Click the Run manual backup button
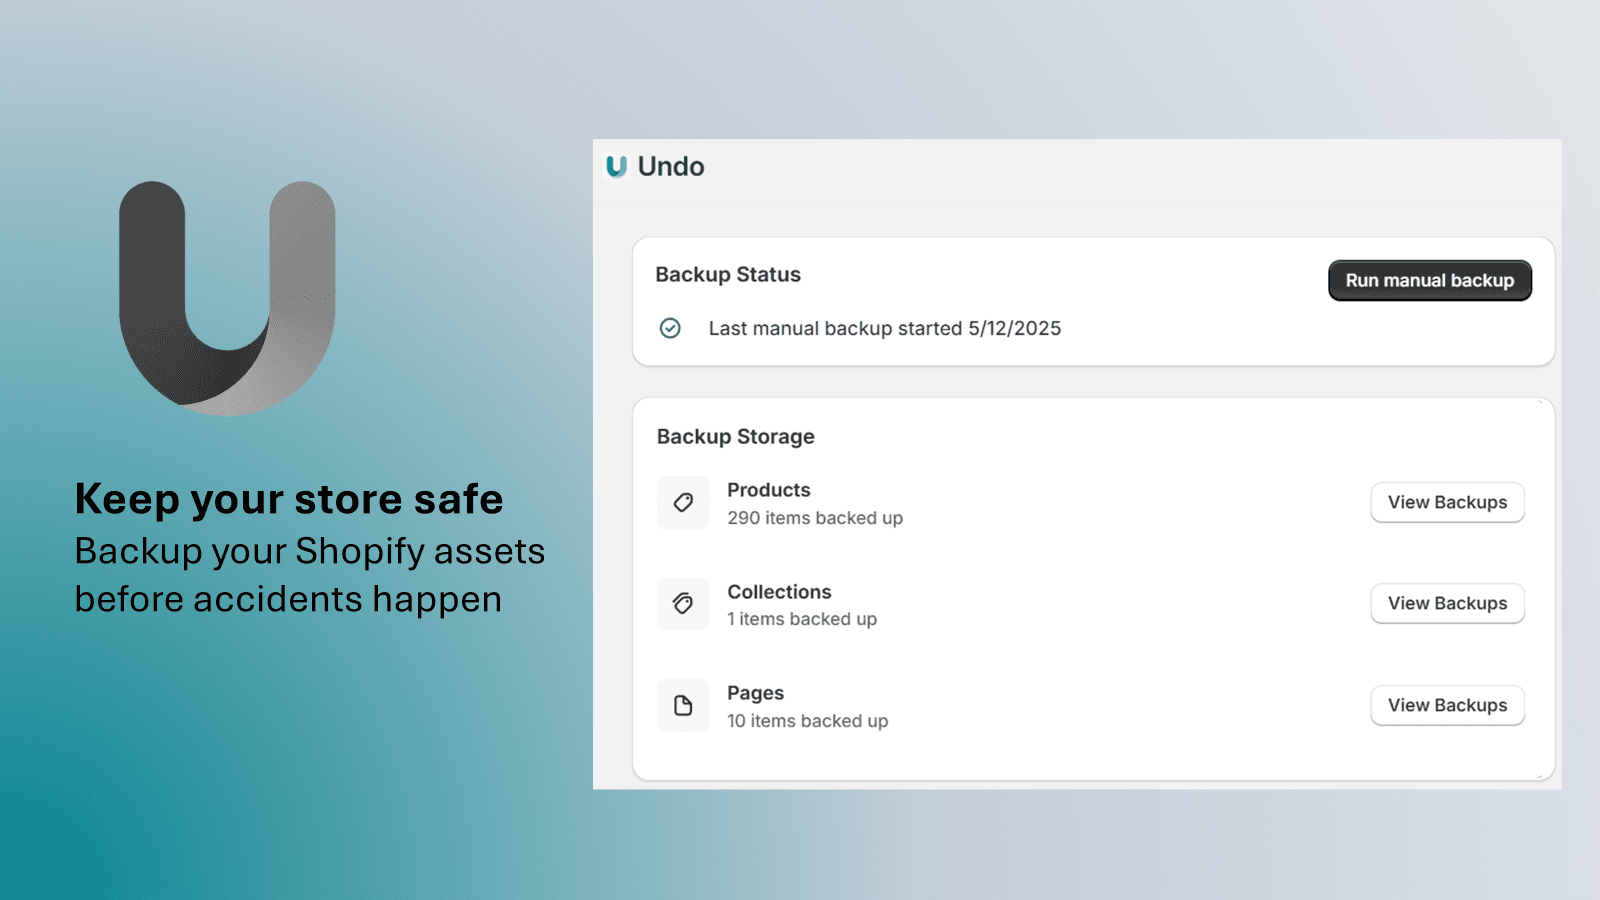 click(1429, 281)
